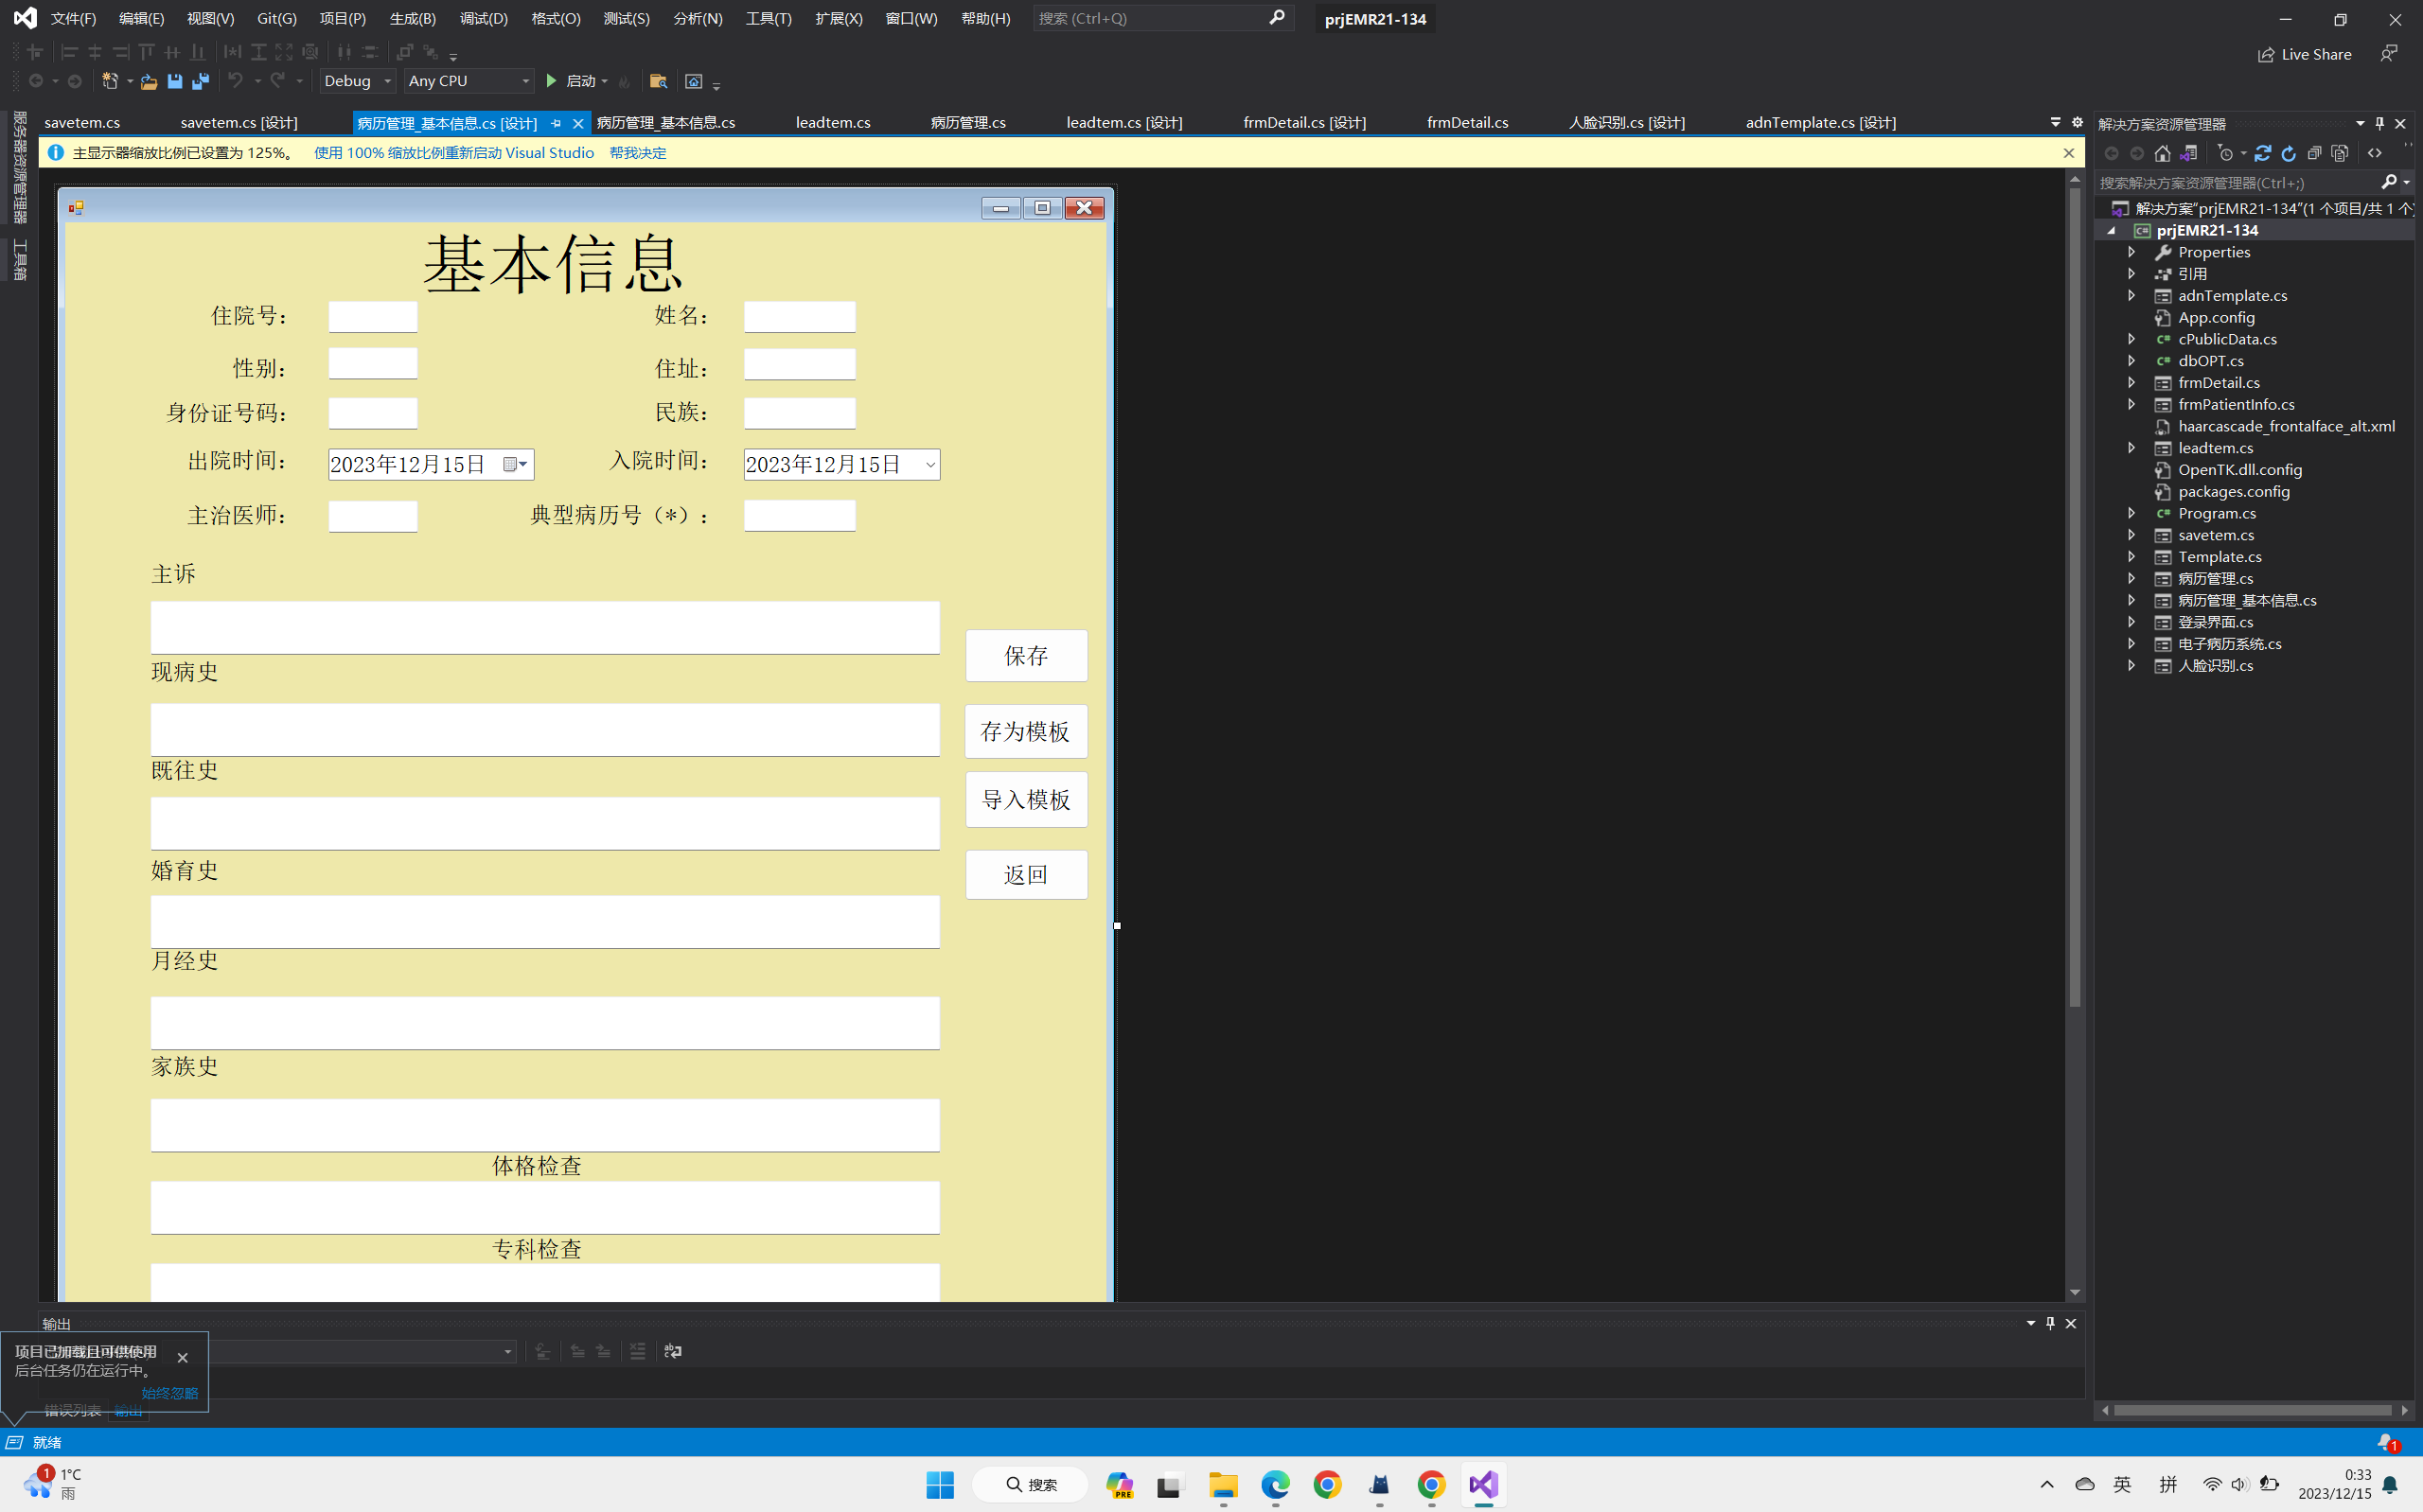2423x1512 pixels.
Task: Open the active documents list dropdown arrow
Action: coord(2055,122)
